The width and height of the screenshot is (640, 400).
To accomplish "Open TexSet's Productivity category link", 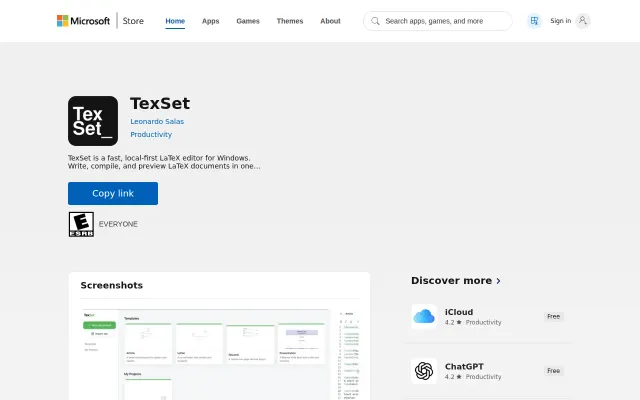I will point(151,134).
